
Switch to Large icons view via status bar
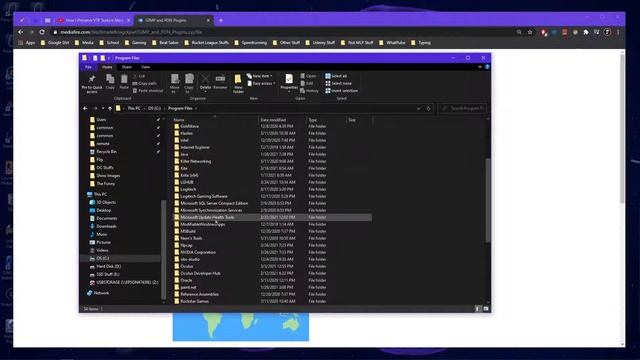click(x=485, y=309)
